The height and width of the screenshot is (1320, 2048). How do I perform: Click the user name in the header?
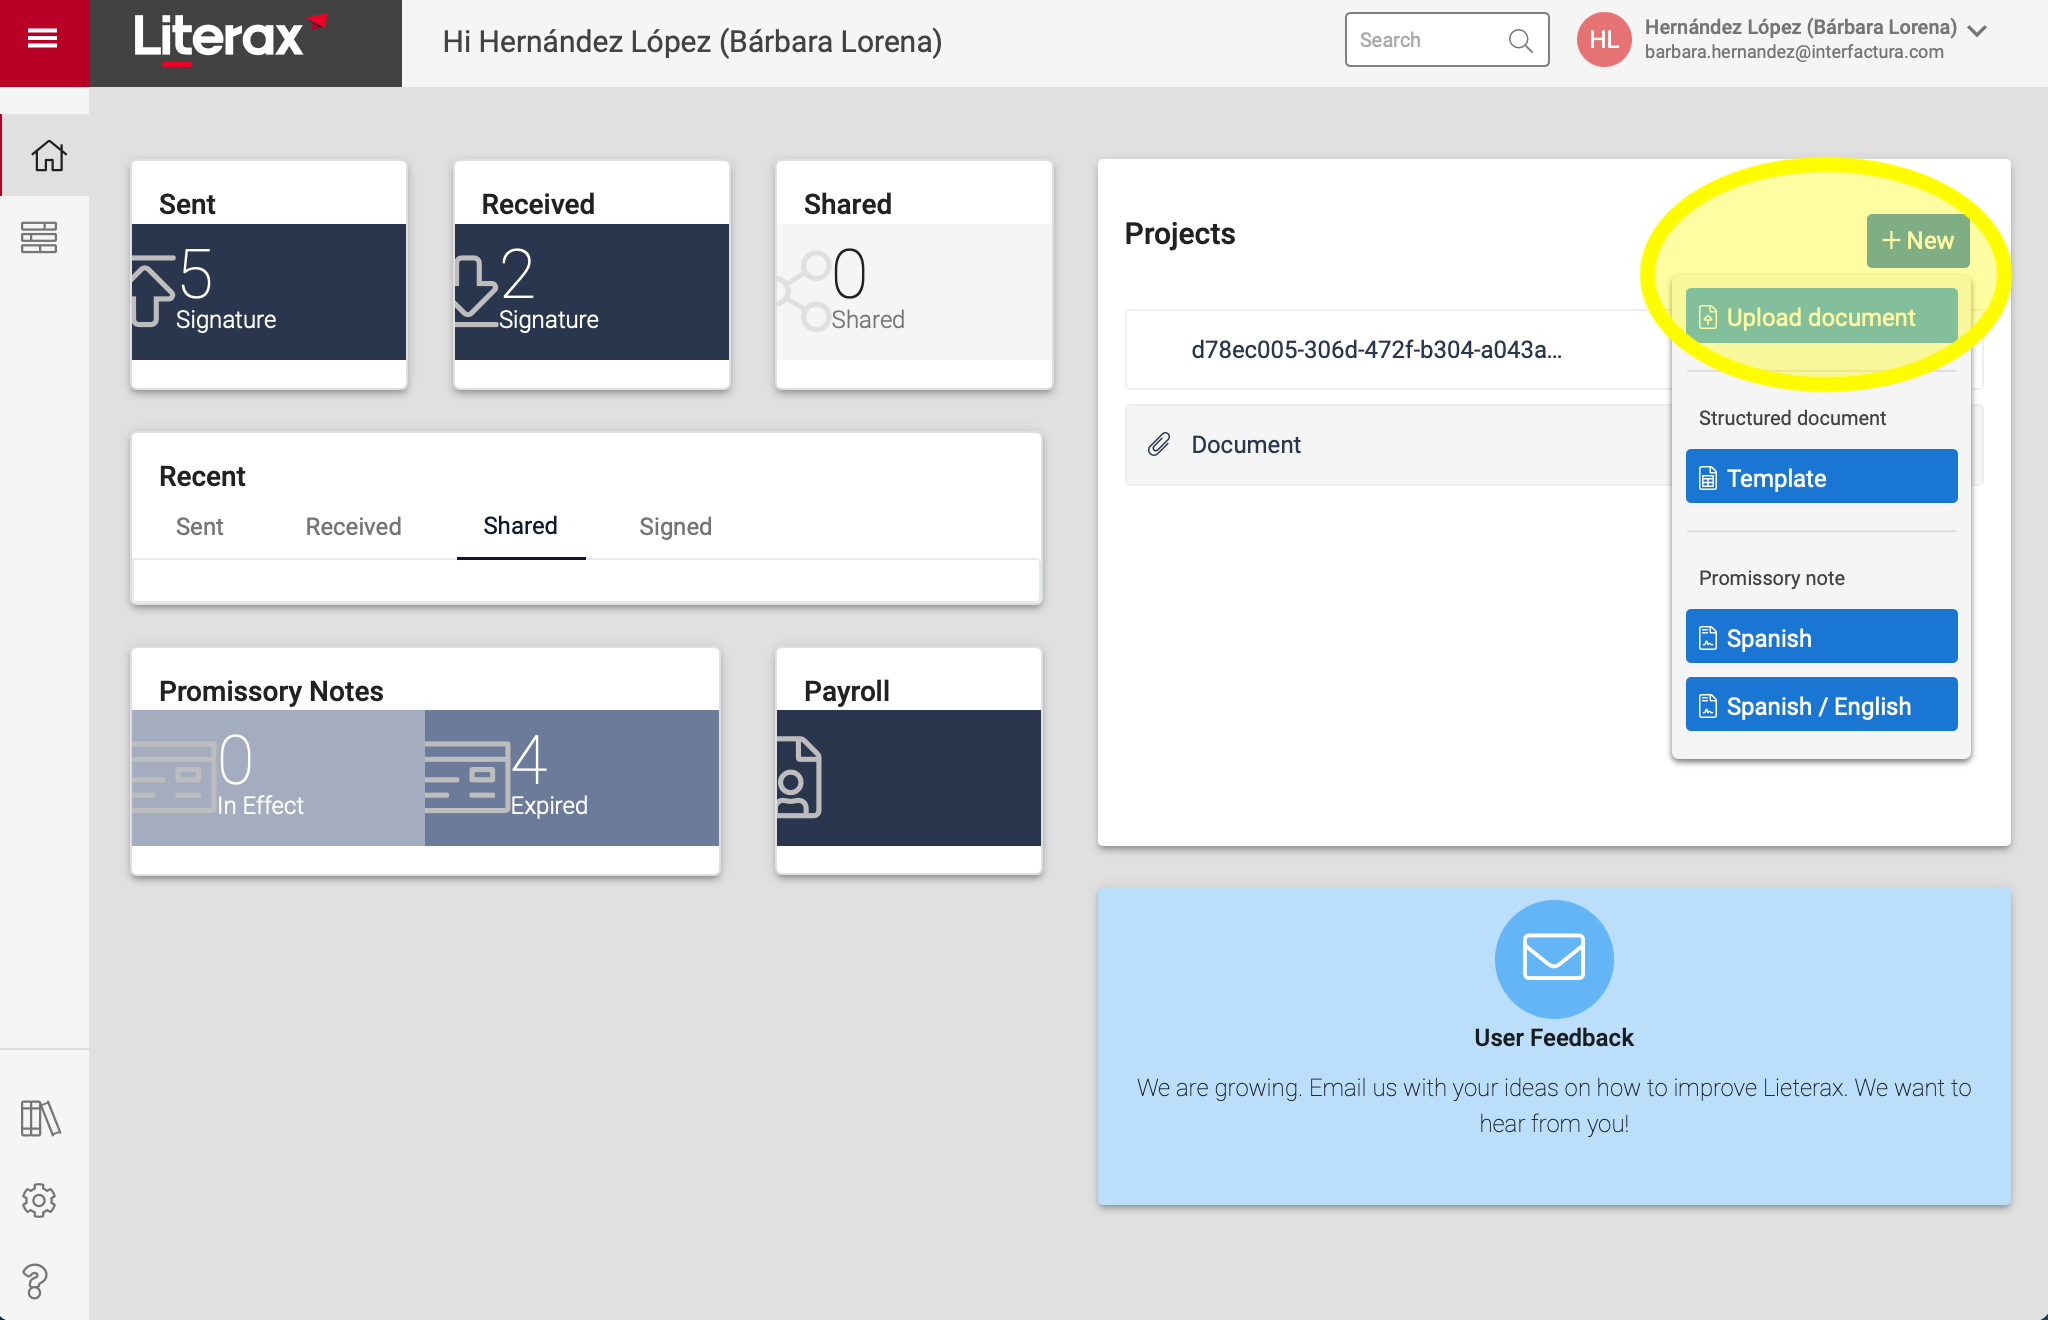click(x=1800, y=27)
